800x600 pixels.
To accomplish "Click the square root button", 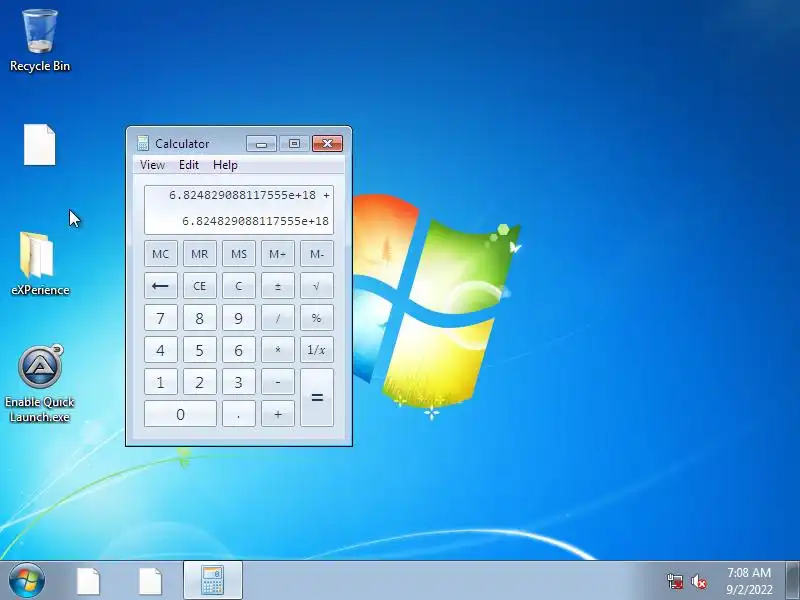I will tap(317, 286).
